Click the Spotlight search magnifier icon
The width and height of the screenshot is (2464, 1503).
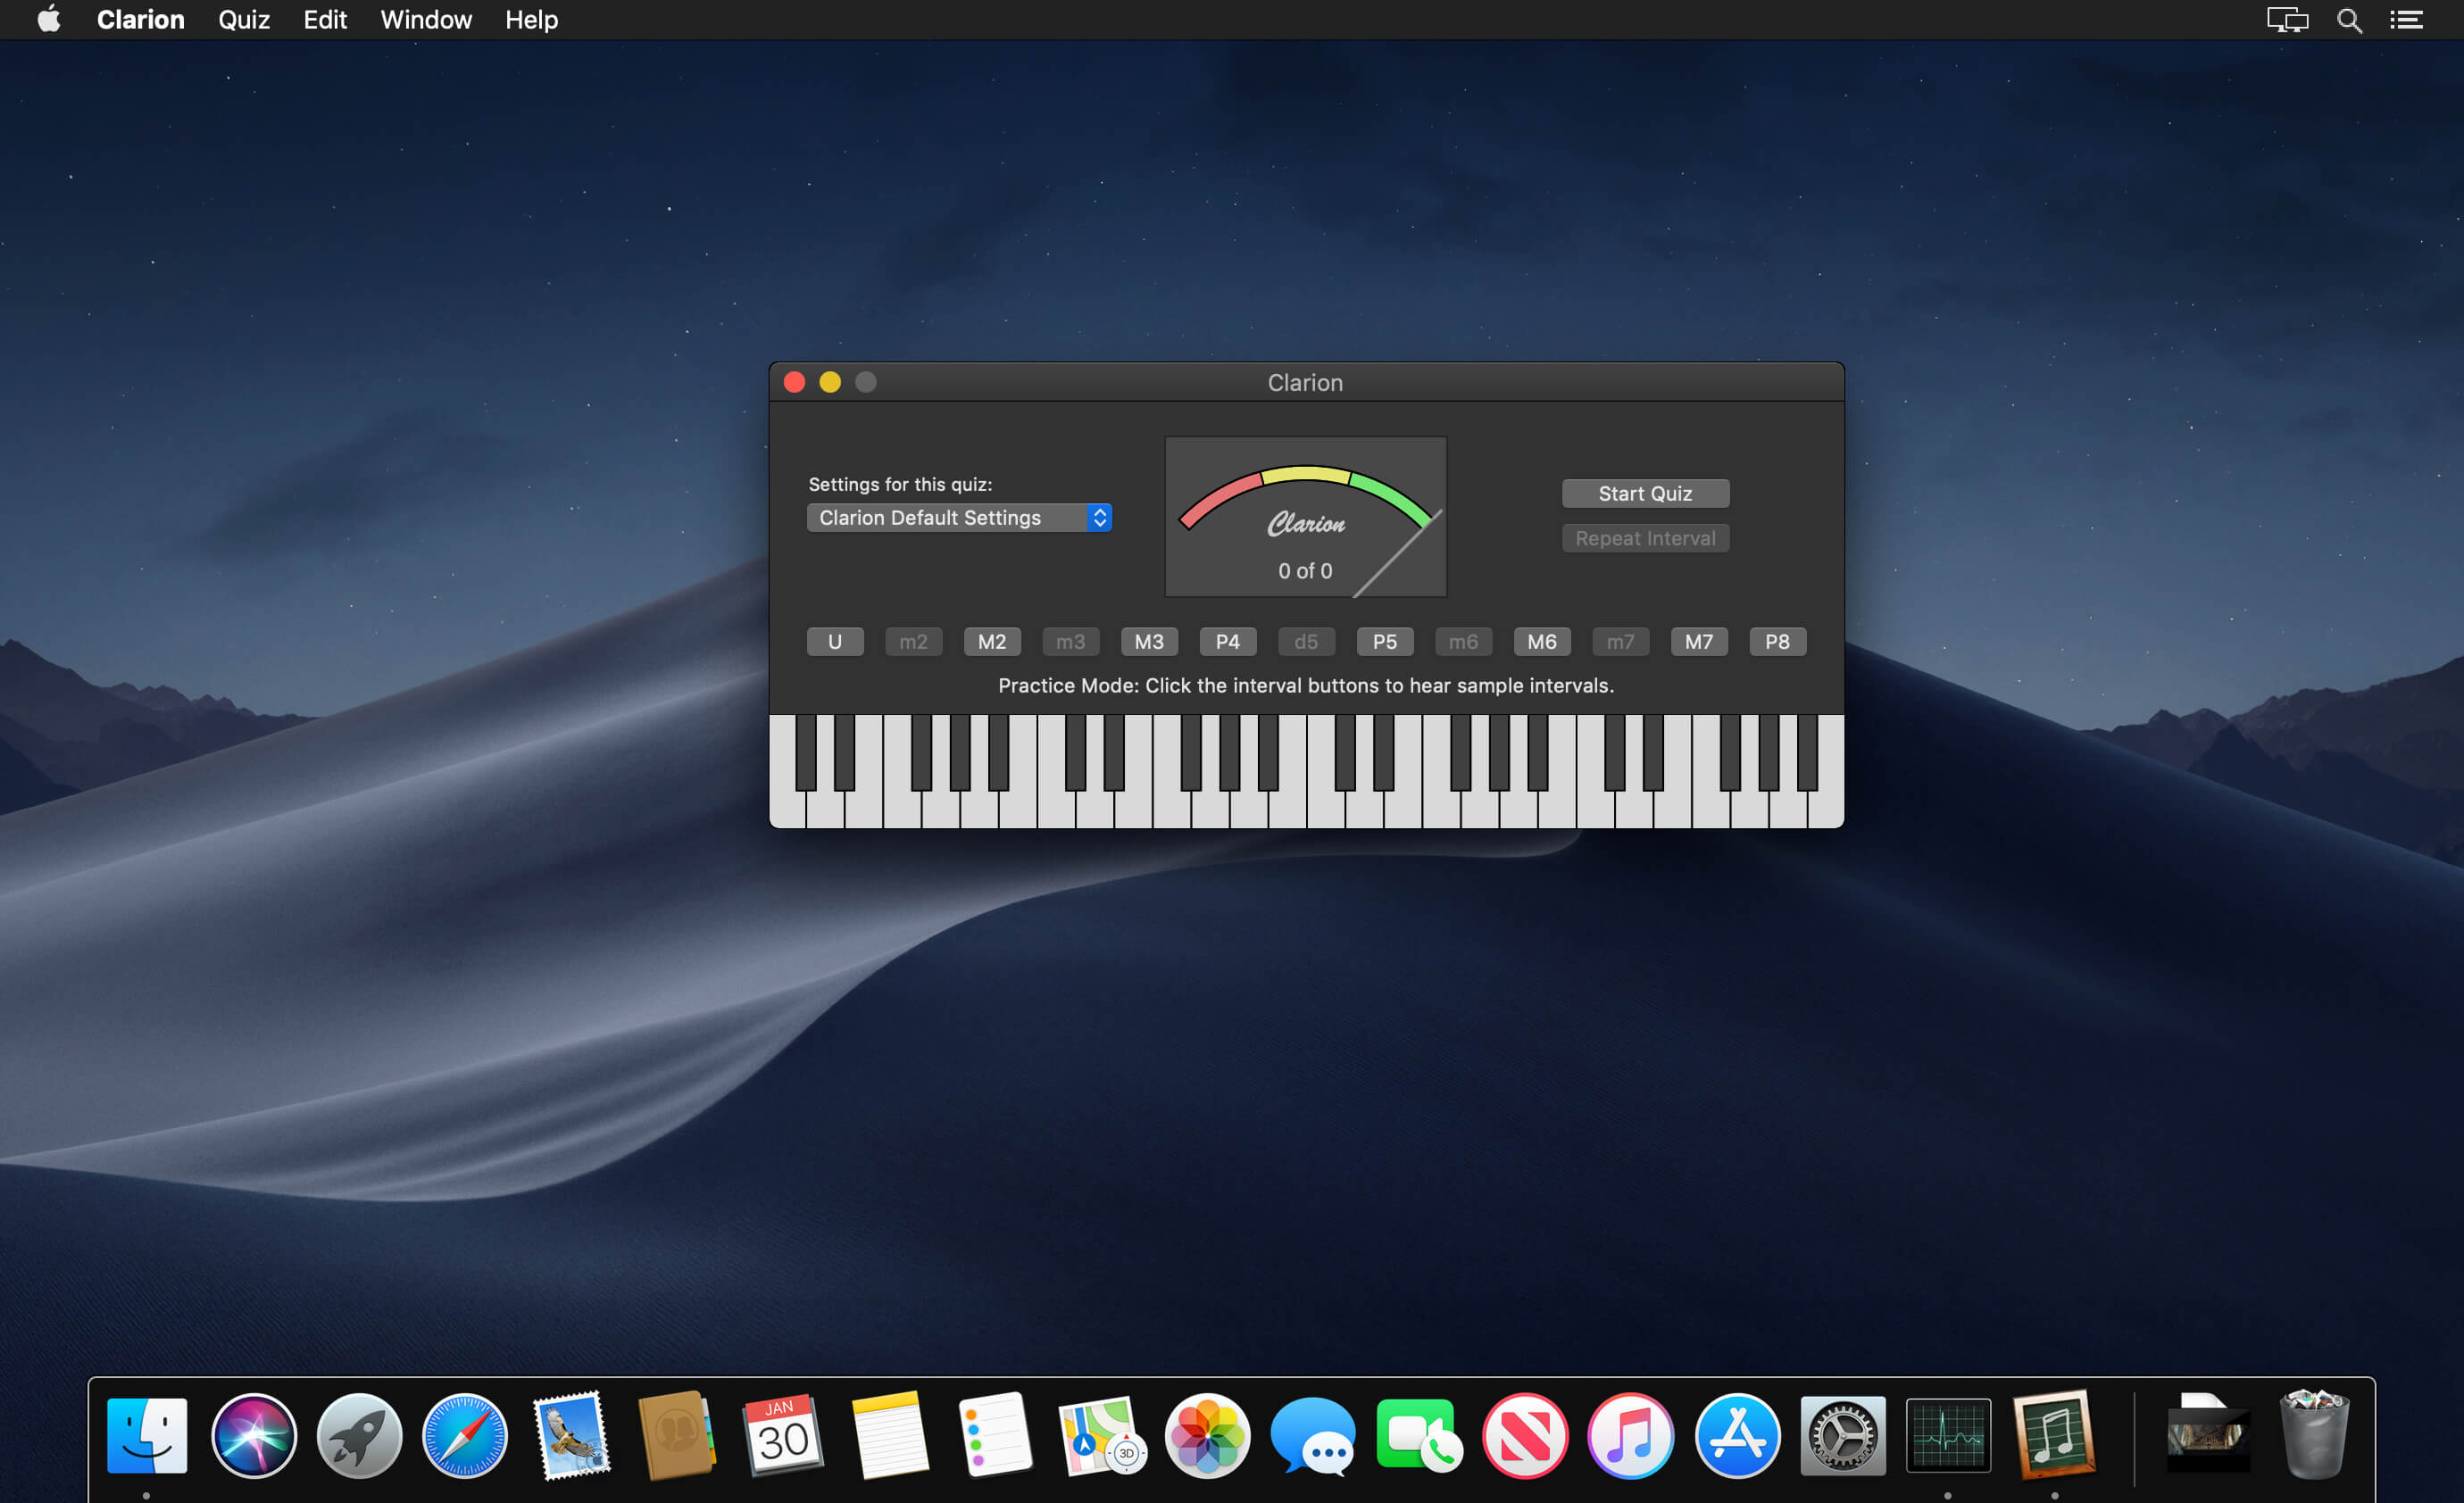(2349, 20)
